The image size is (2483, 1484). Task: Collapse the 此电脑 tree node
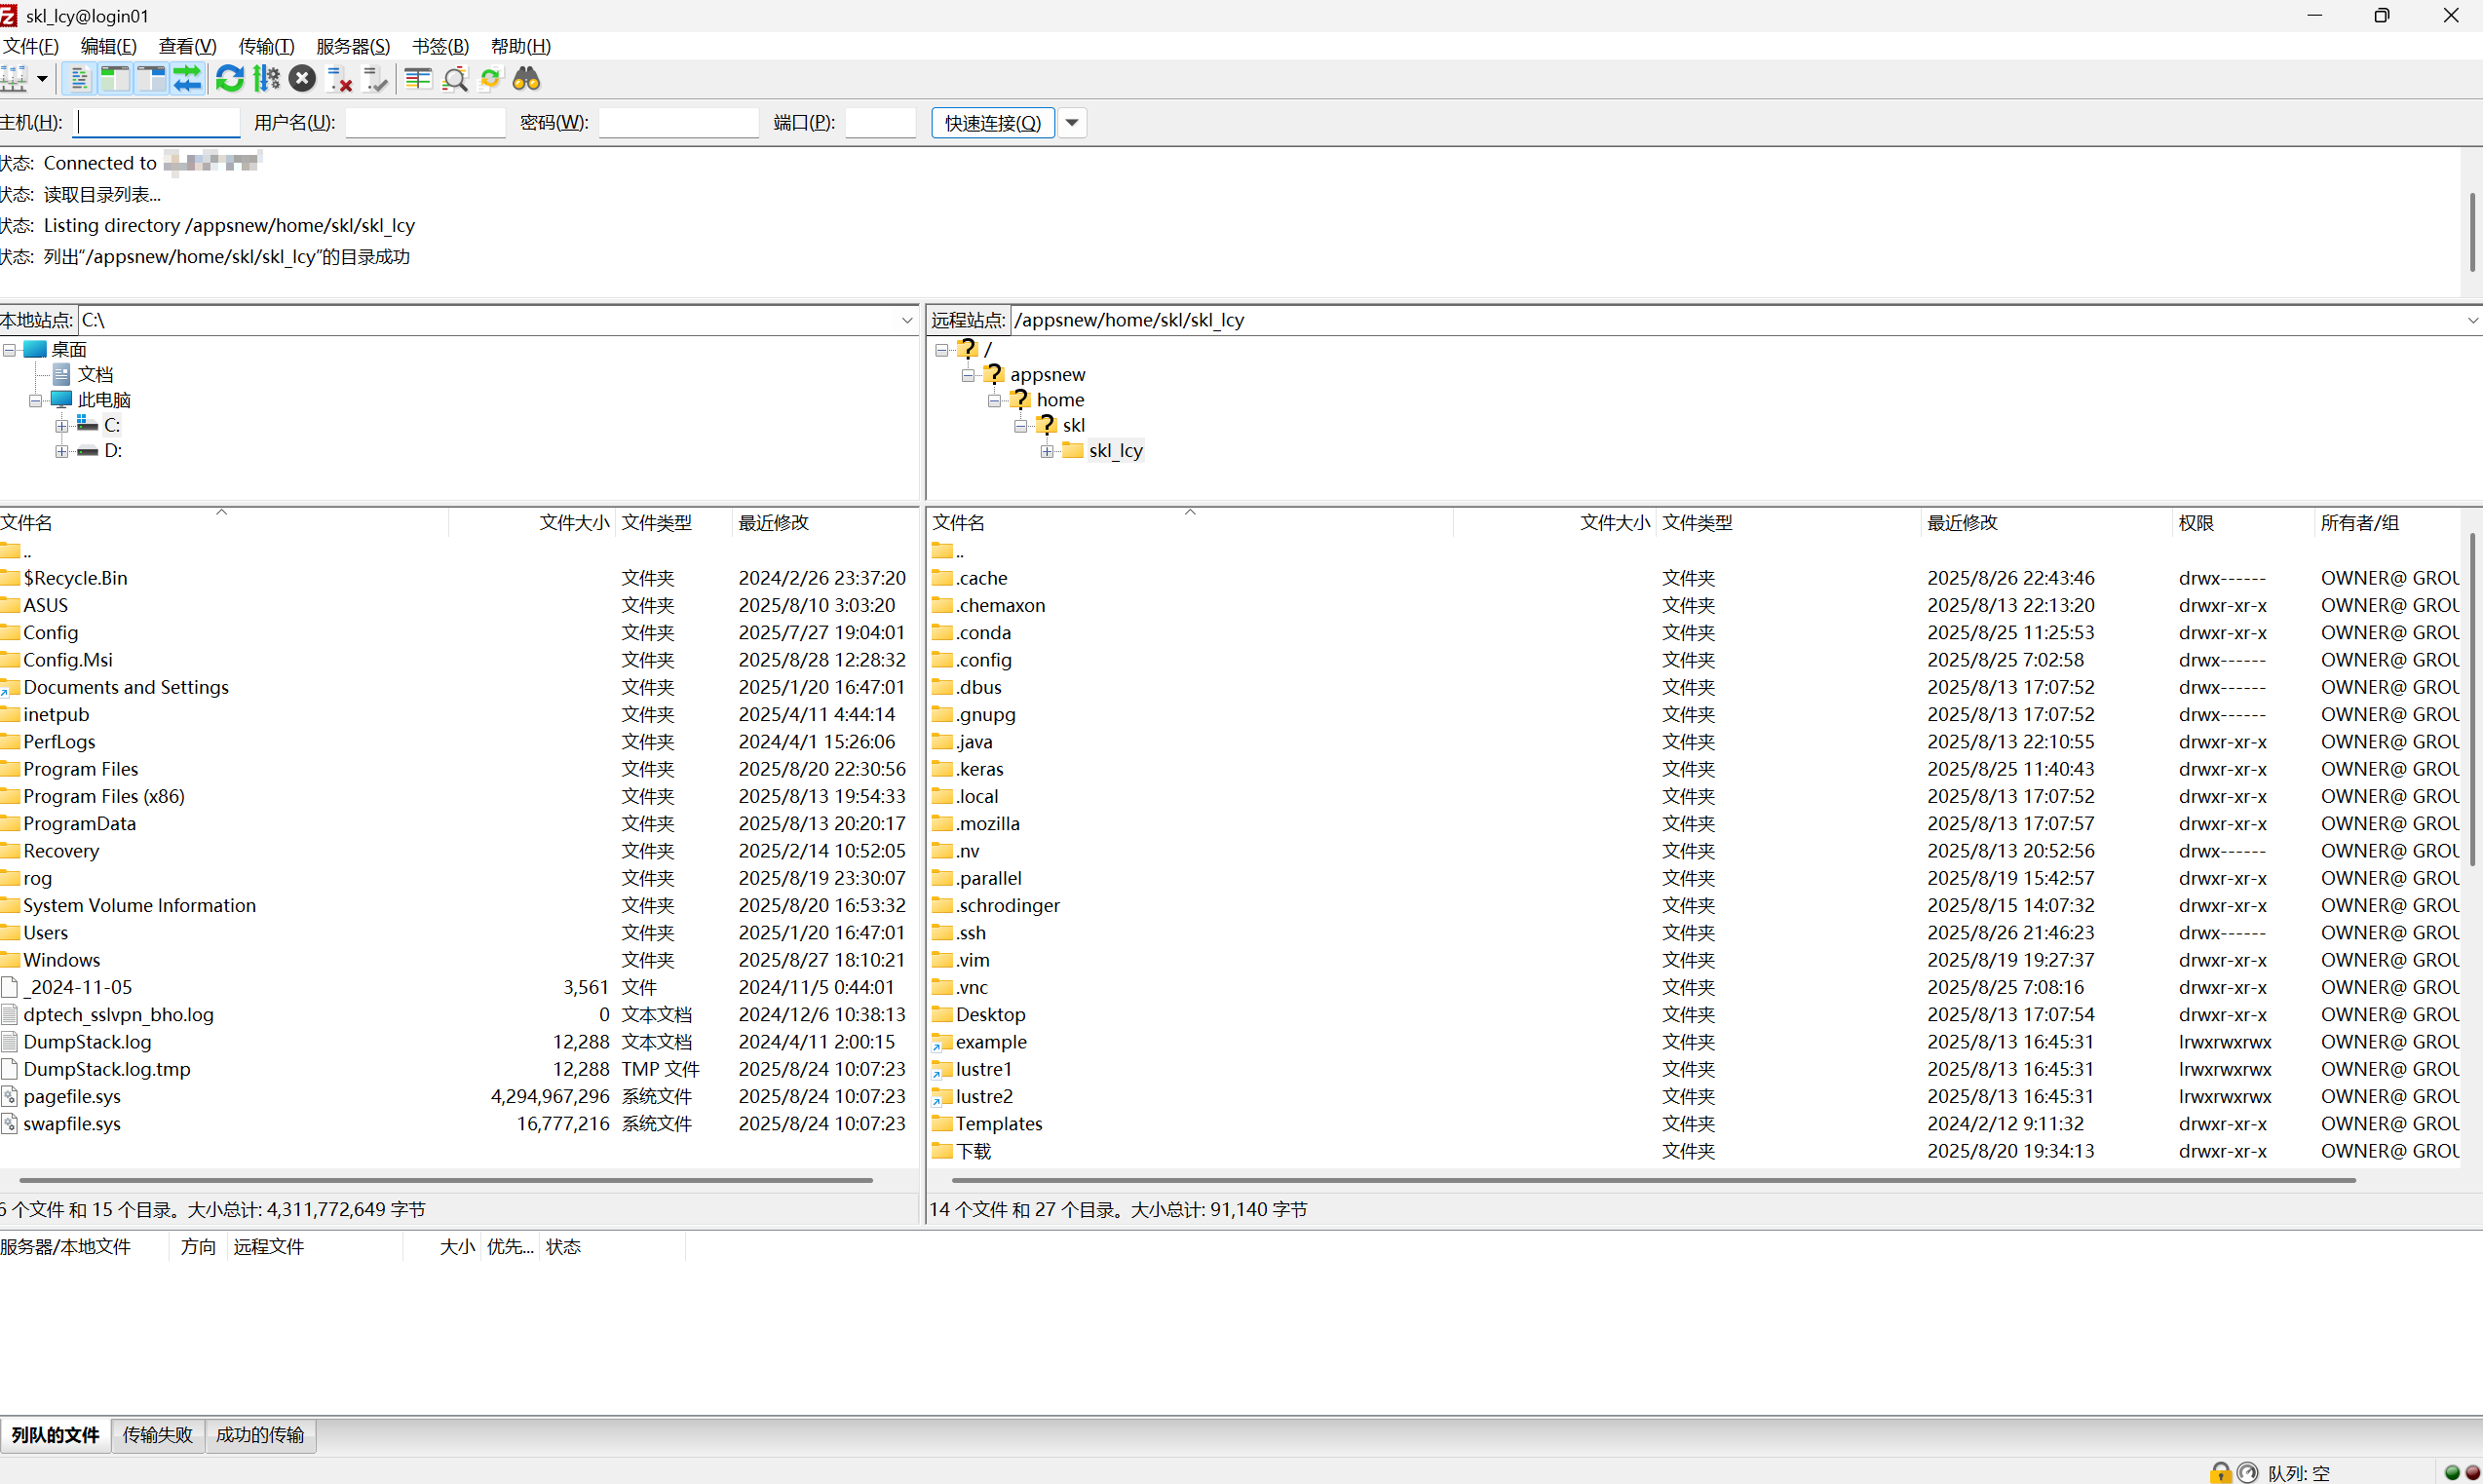point(35,400)
